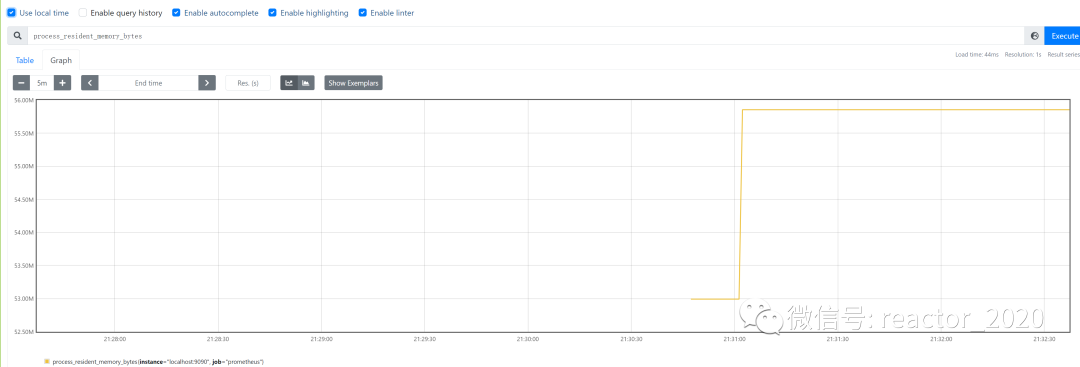1080x367 pixels.
Task: Click Show Exemplars button
Action: point(353,83)
